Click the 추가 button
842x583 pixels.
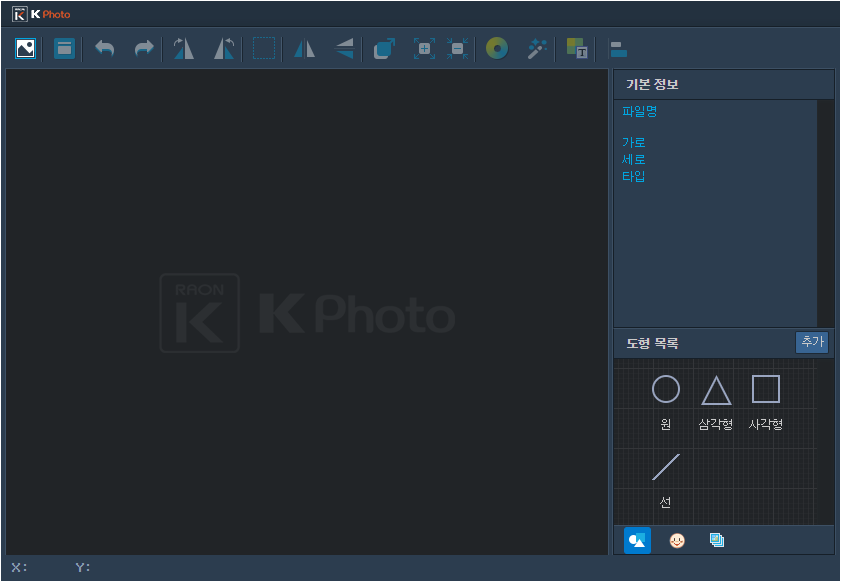[812, 342]
